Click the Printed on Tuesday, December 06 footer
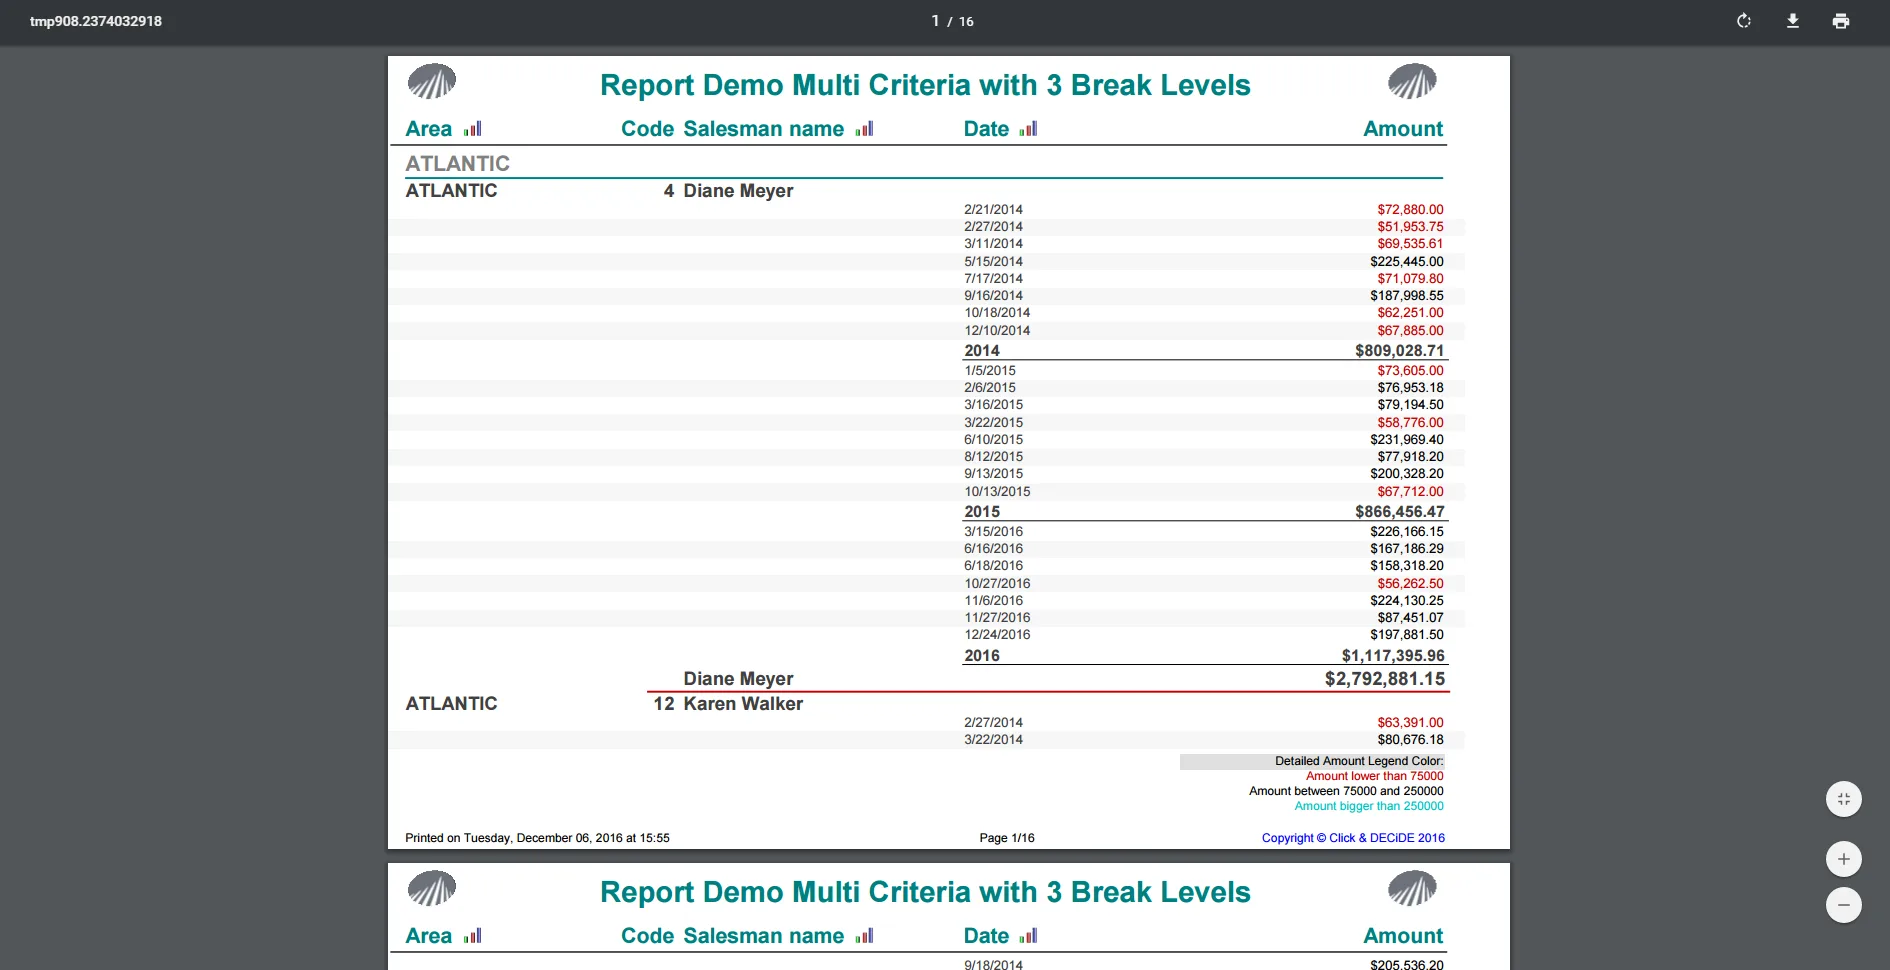The height and width of the screenshot is (970, 1890). click(537, 838)
